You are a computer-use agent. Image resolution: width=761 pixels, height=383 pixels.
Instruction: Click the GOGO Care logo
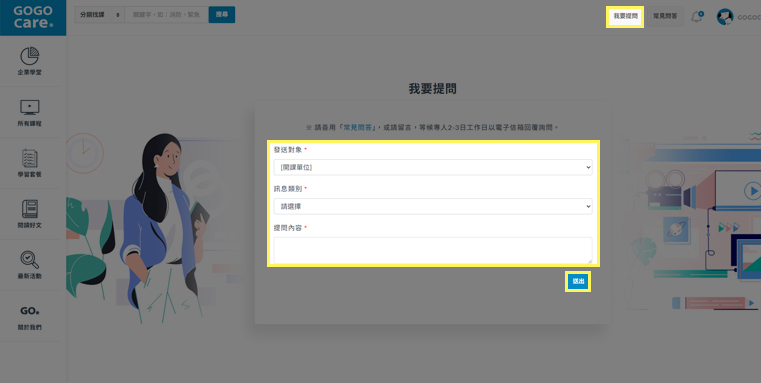point(33,17)
